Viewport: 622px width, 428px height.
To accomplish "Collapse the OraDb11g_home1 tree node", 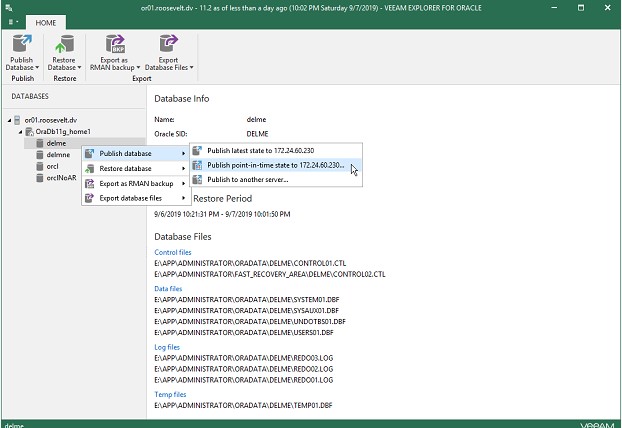I will point(20,132).
